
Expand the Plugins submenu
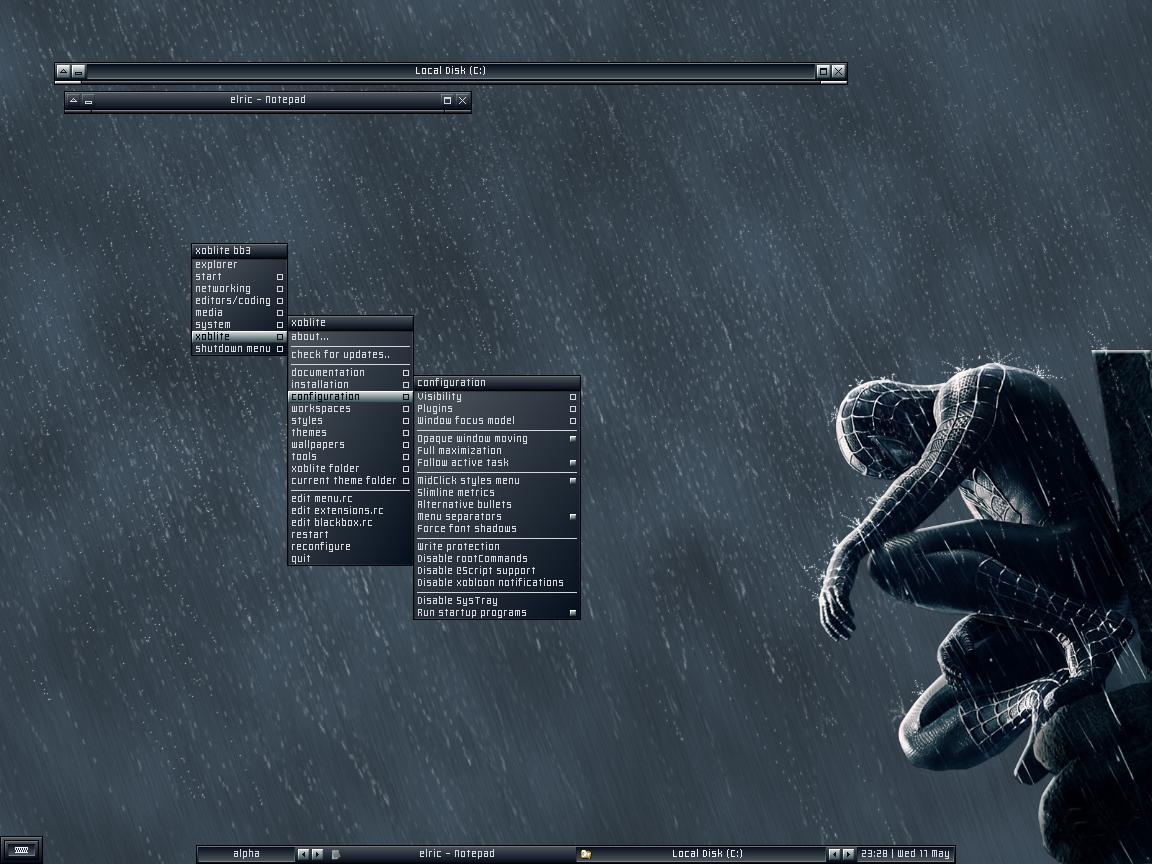pyautogui.click(x=497, y=408)
